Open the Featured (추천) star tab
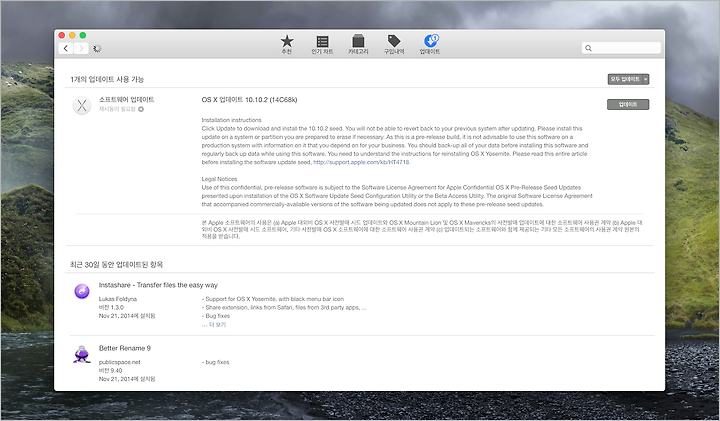Screen dimensions: 720x421 pyautogui.click(x=287, y=44)
